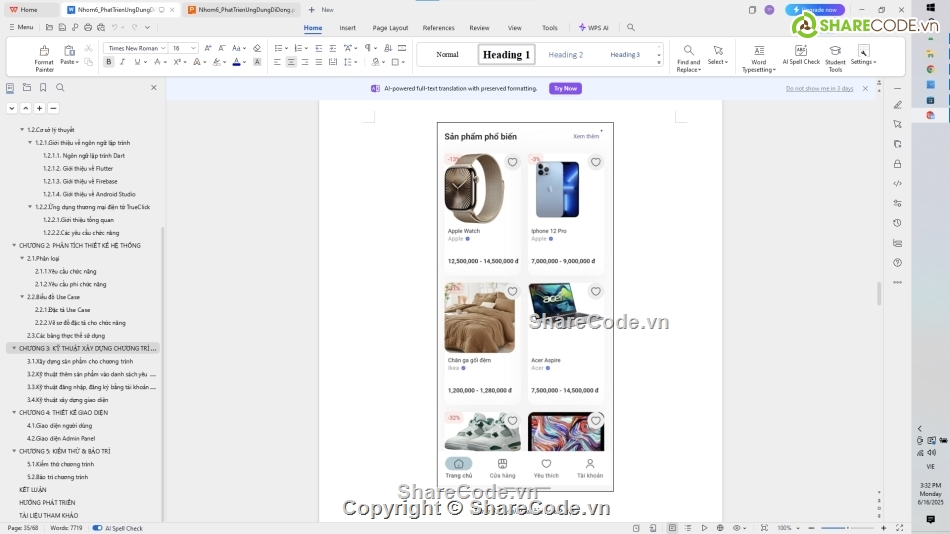Expand the styles gallery arrow

coord(659,62)
